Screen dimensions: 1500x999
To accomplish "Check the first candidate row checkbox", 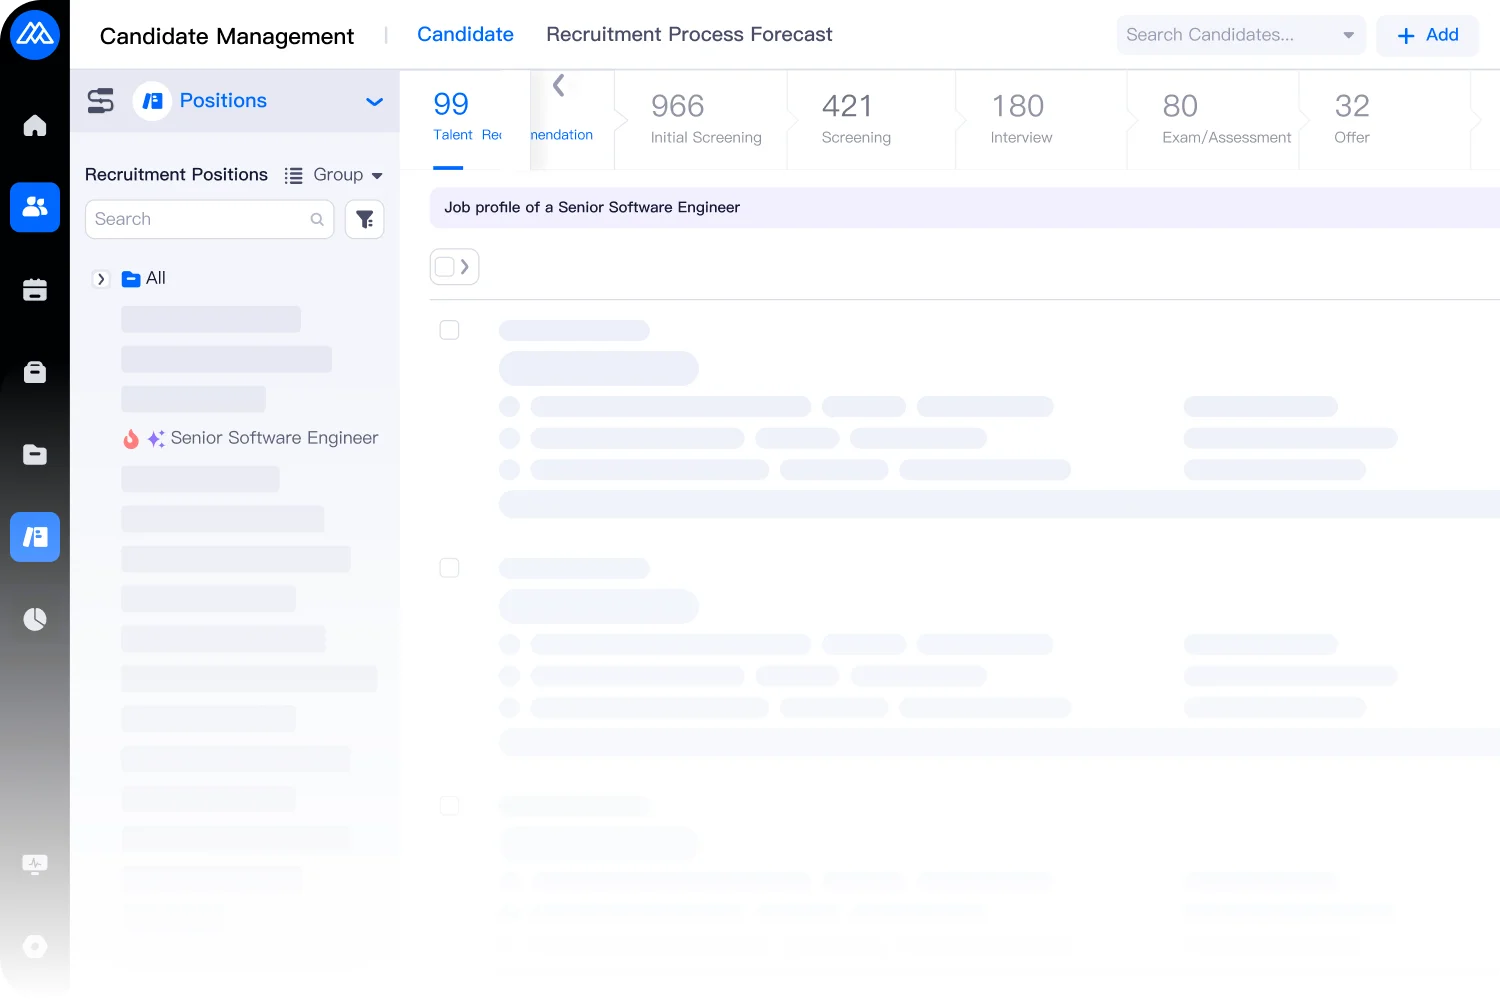I will click(450, 330).
